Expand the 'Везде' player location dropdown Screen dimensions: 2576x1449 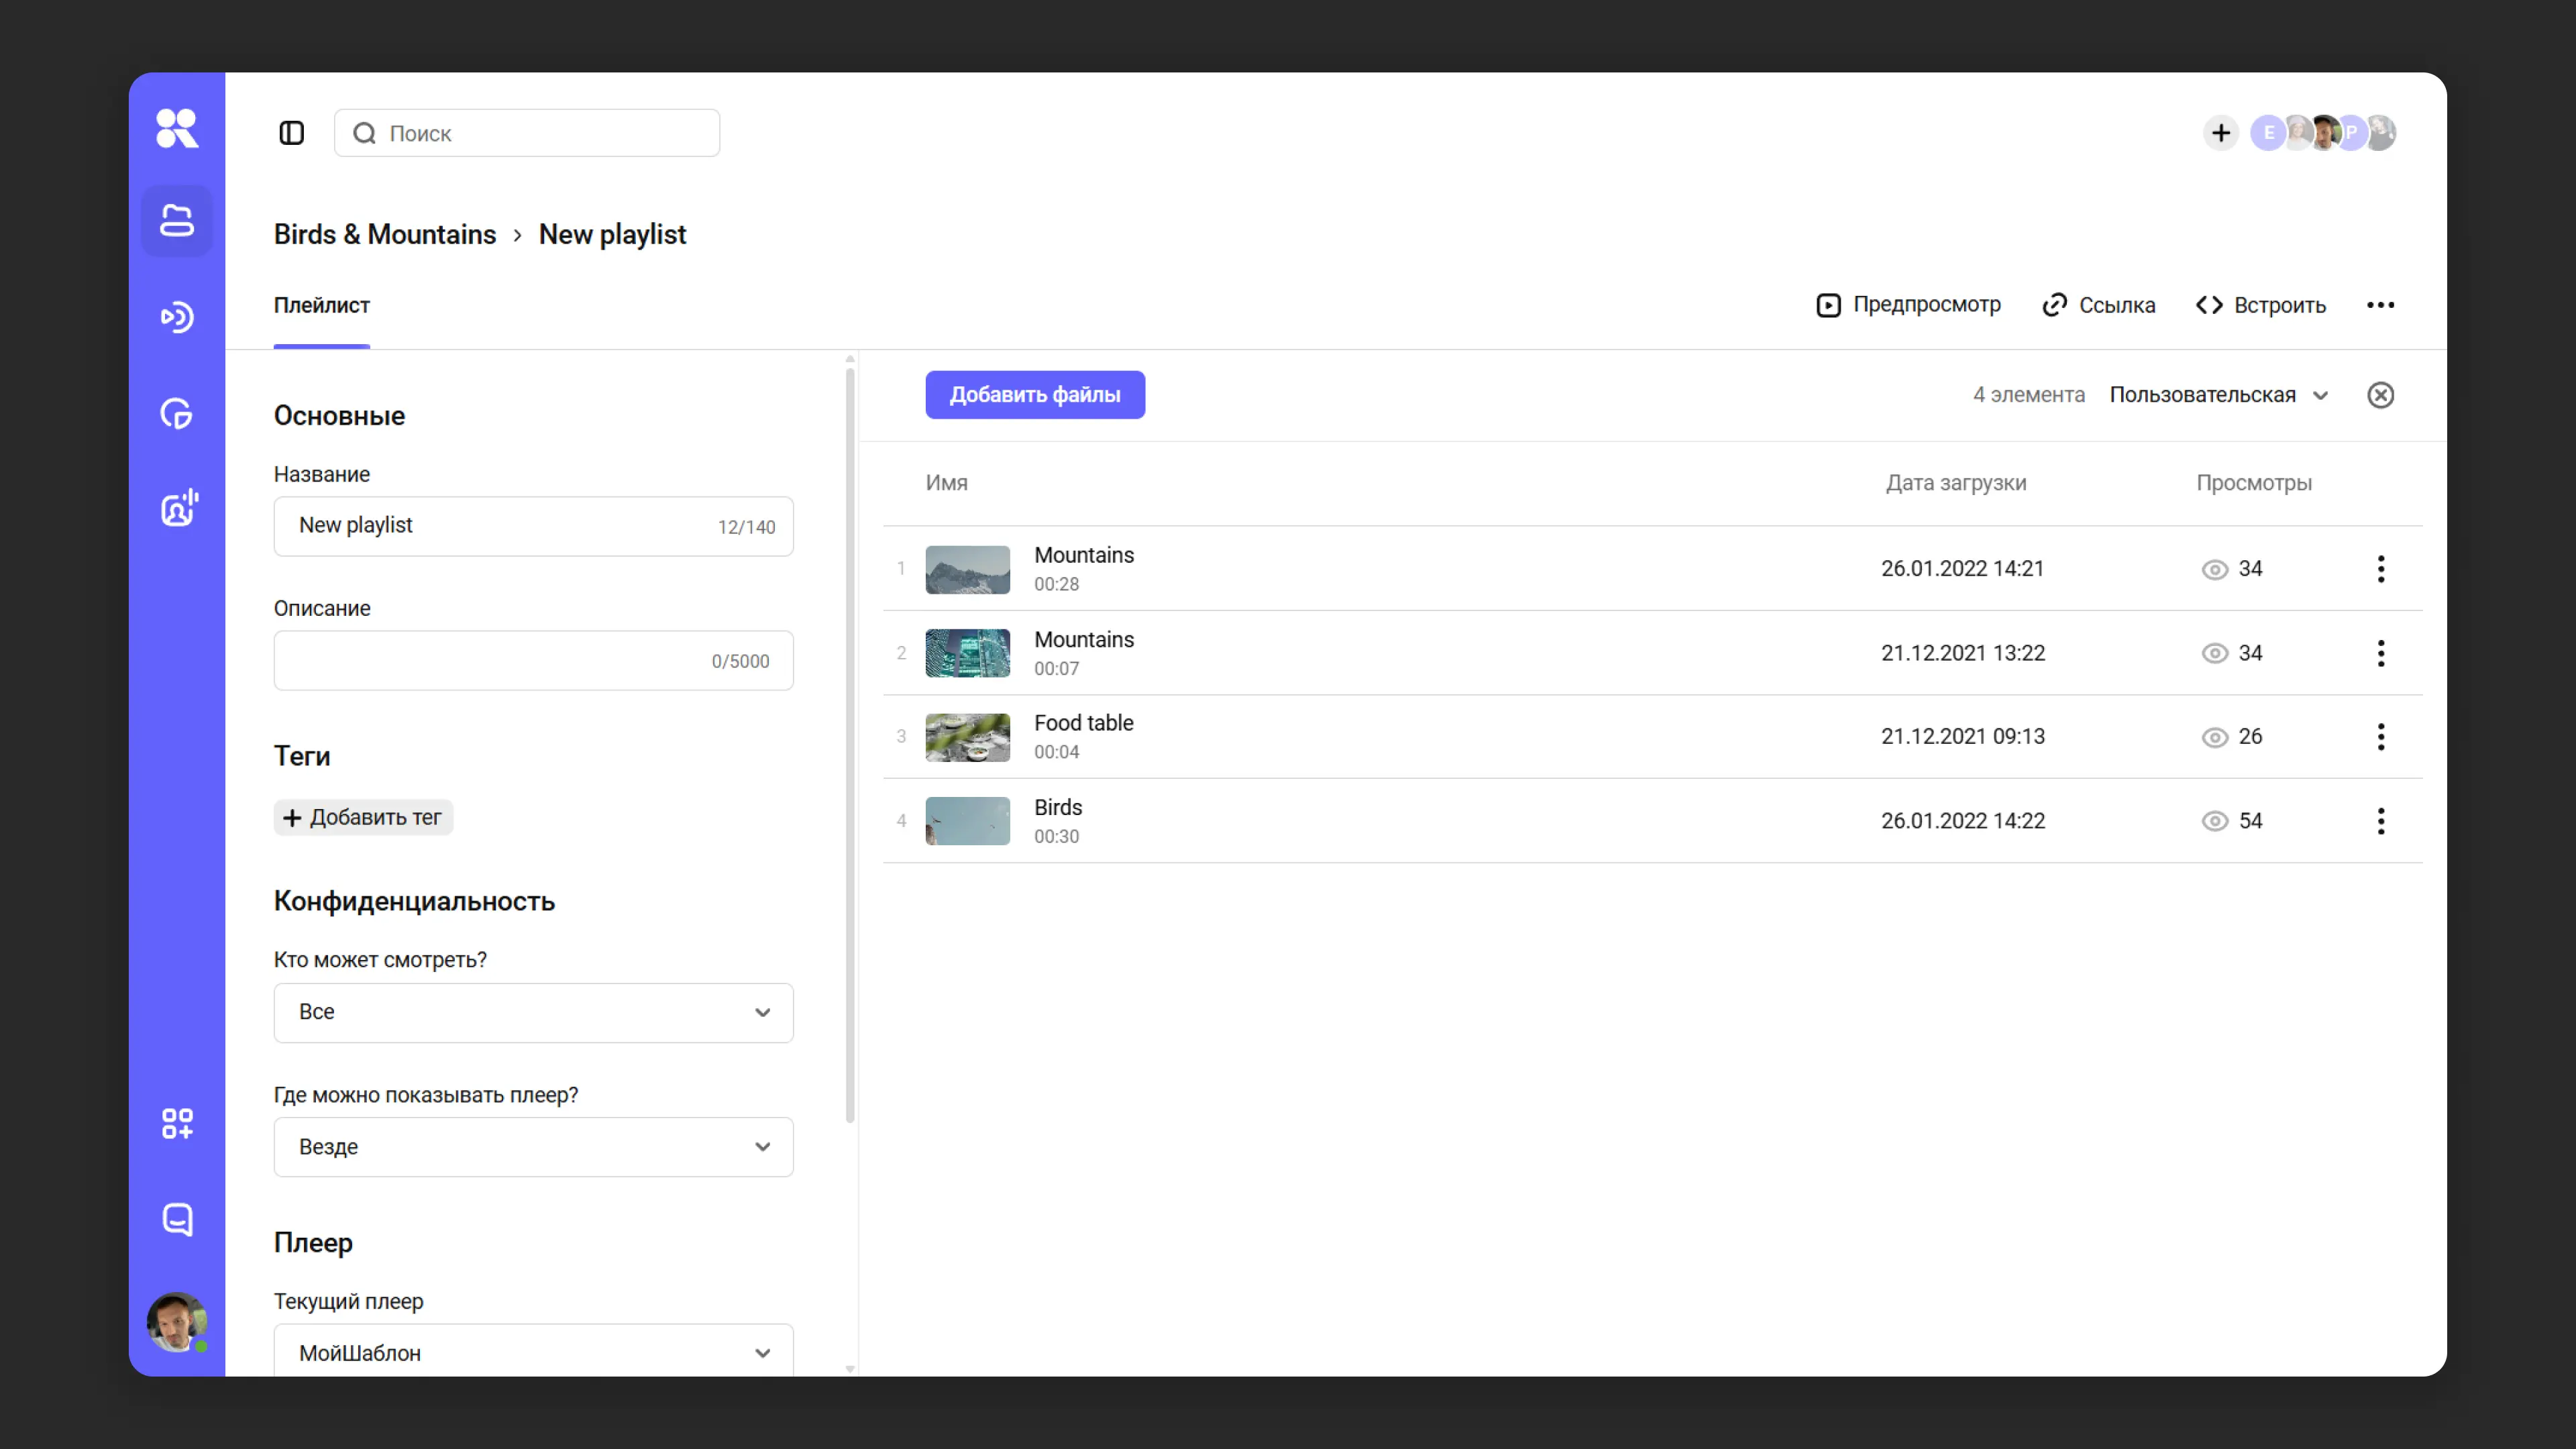[x=533, y=1147]
